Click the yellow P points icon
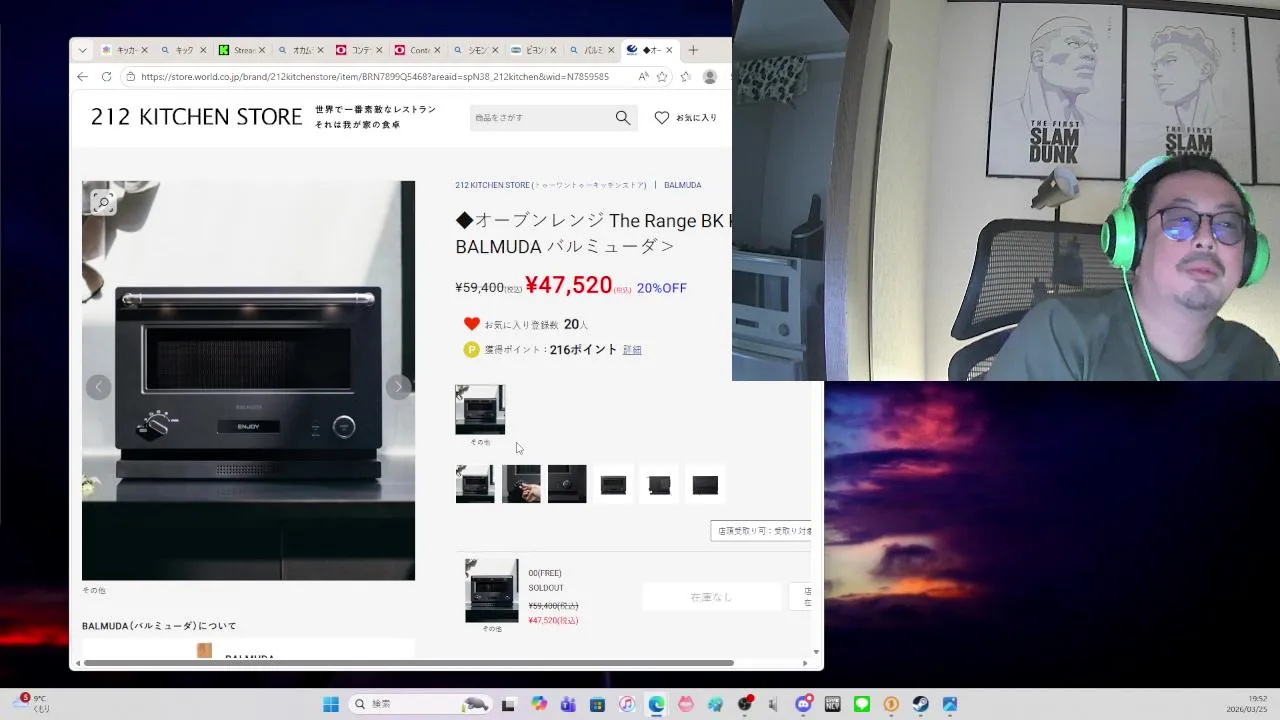 pos(472,349)
